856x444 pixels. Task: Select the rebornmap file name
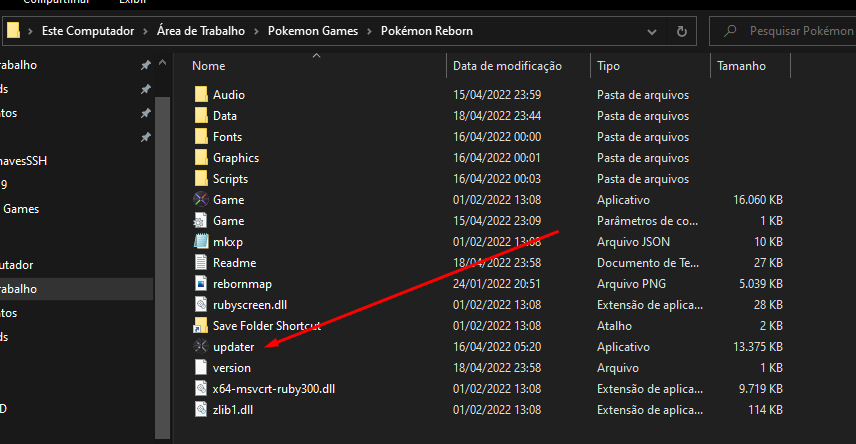pos(242,284)
